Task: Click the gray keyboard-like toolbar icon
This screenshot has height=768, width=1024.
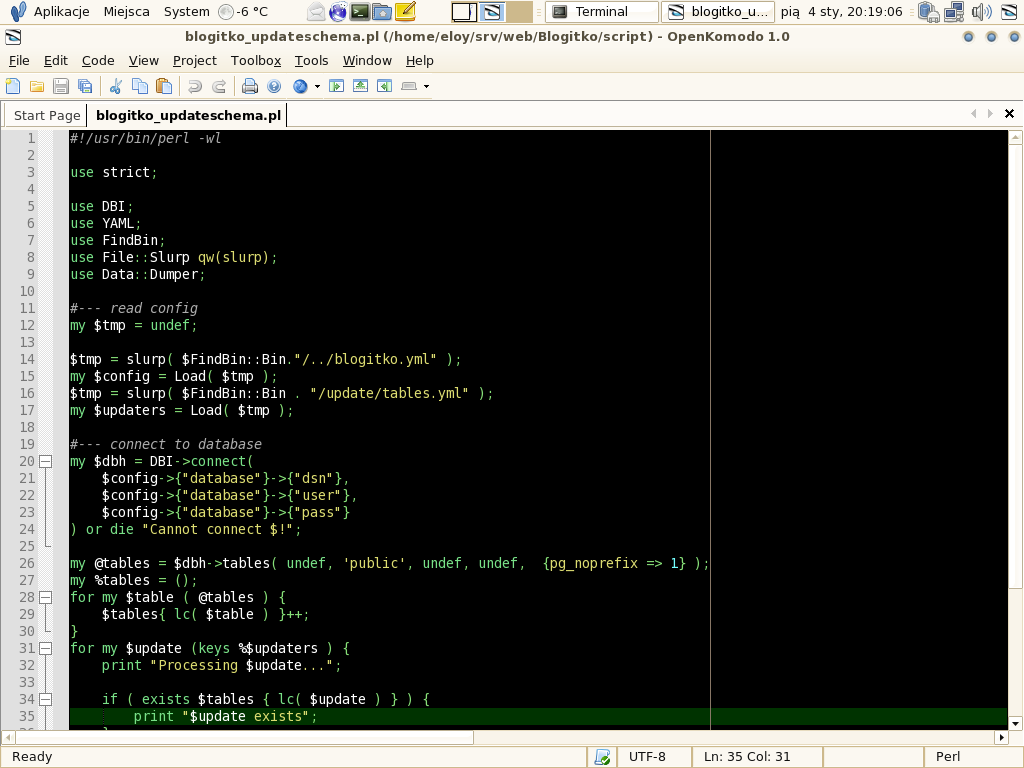Action: (409, 86)
